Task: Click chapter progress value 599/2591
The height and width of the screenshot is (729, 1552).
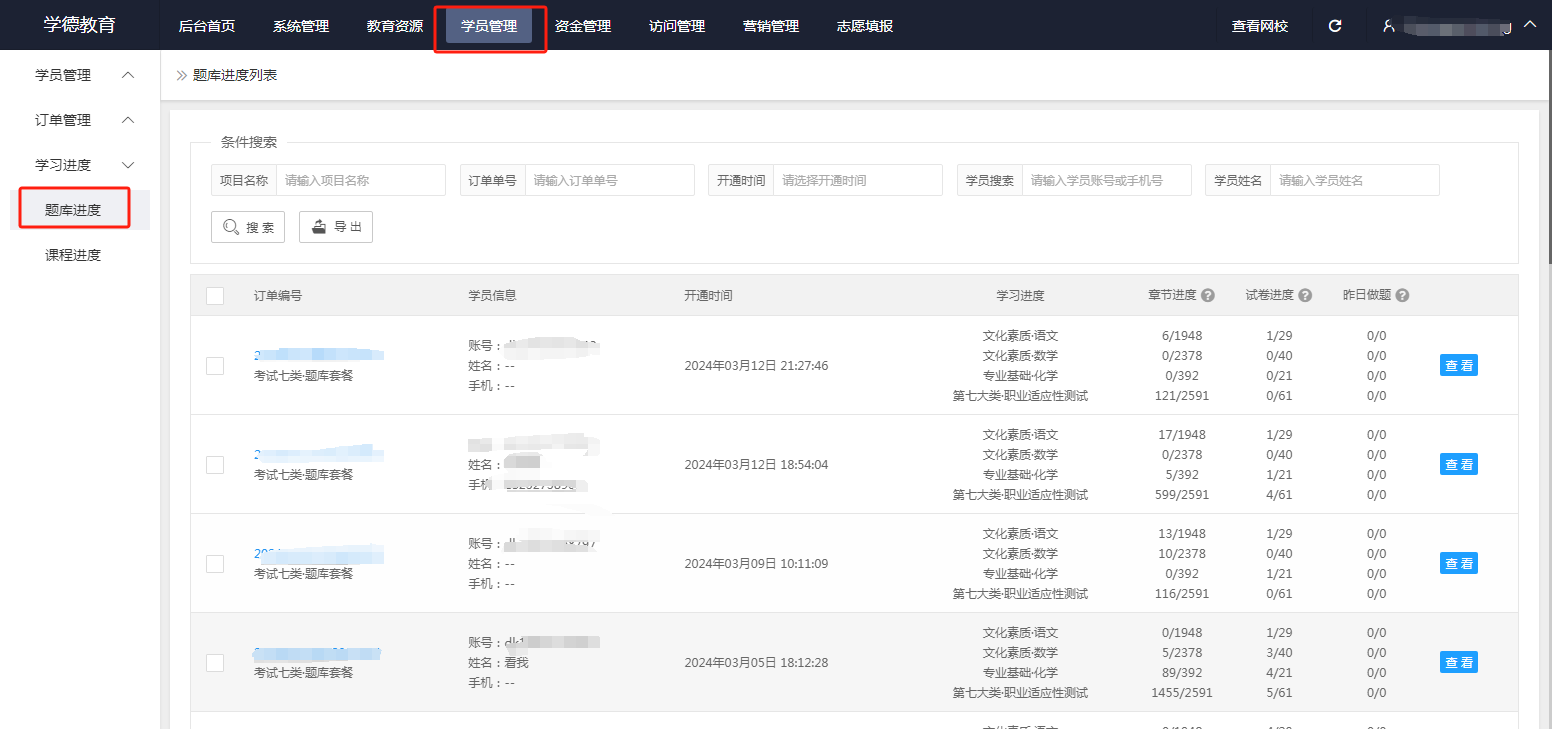Action: [1180, 495]
